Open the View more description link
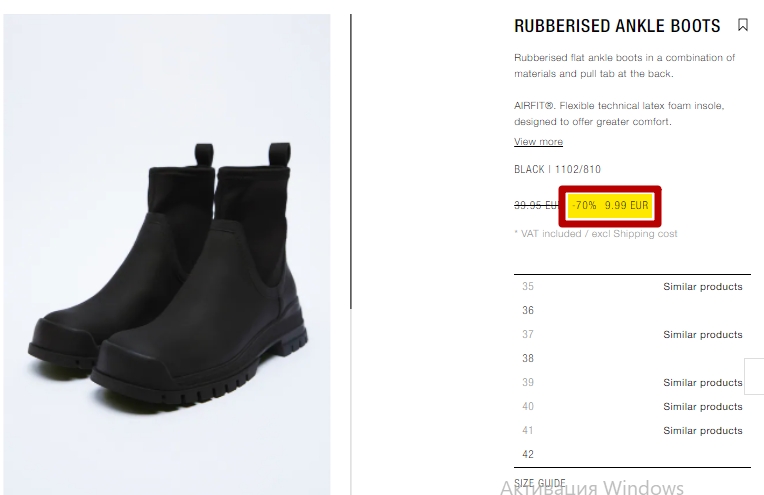 point(538,142)
